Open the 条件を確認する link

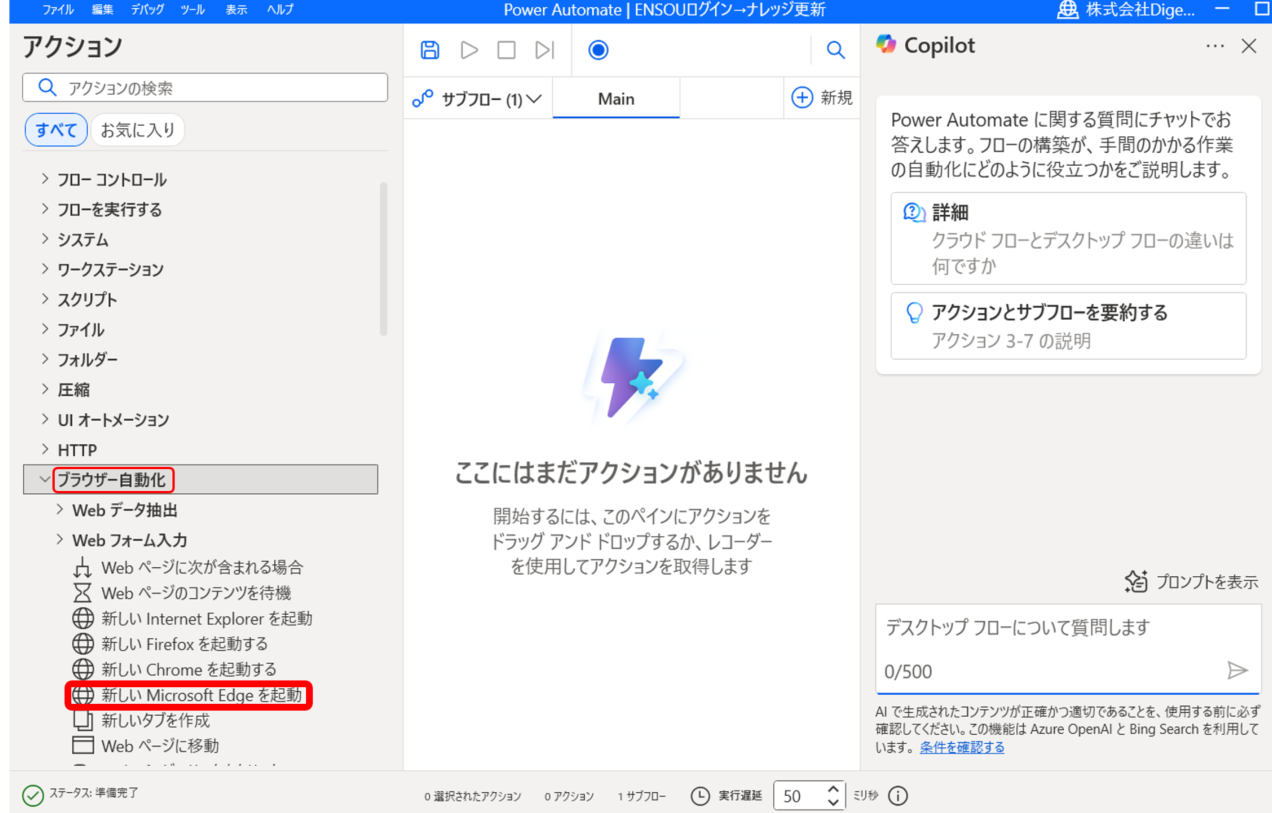pos(962,747)
